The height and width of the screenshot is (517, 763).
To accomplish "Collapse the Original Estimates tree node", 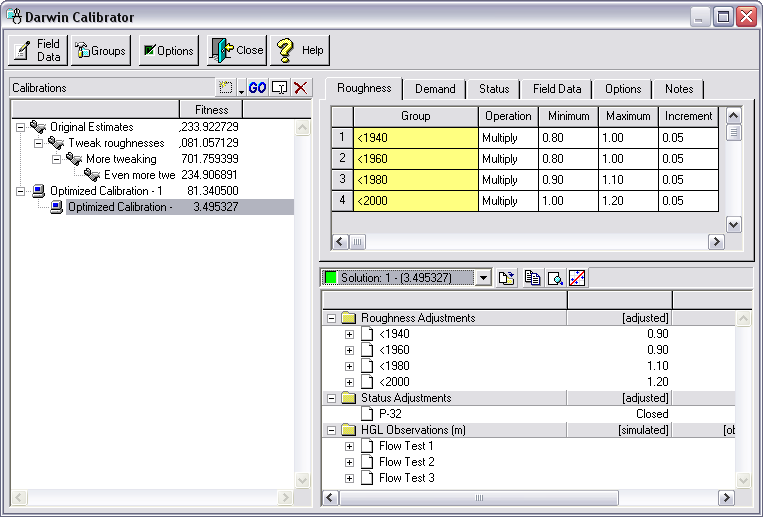I will coord(20,127).
